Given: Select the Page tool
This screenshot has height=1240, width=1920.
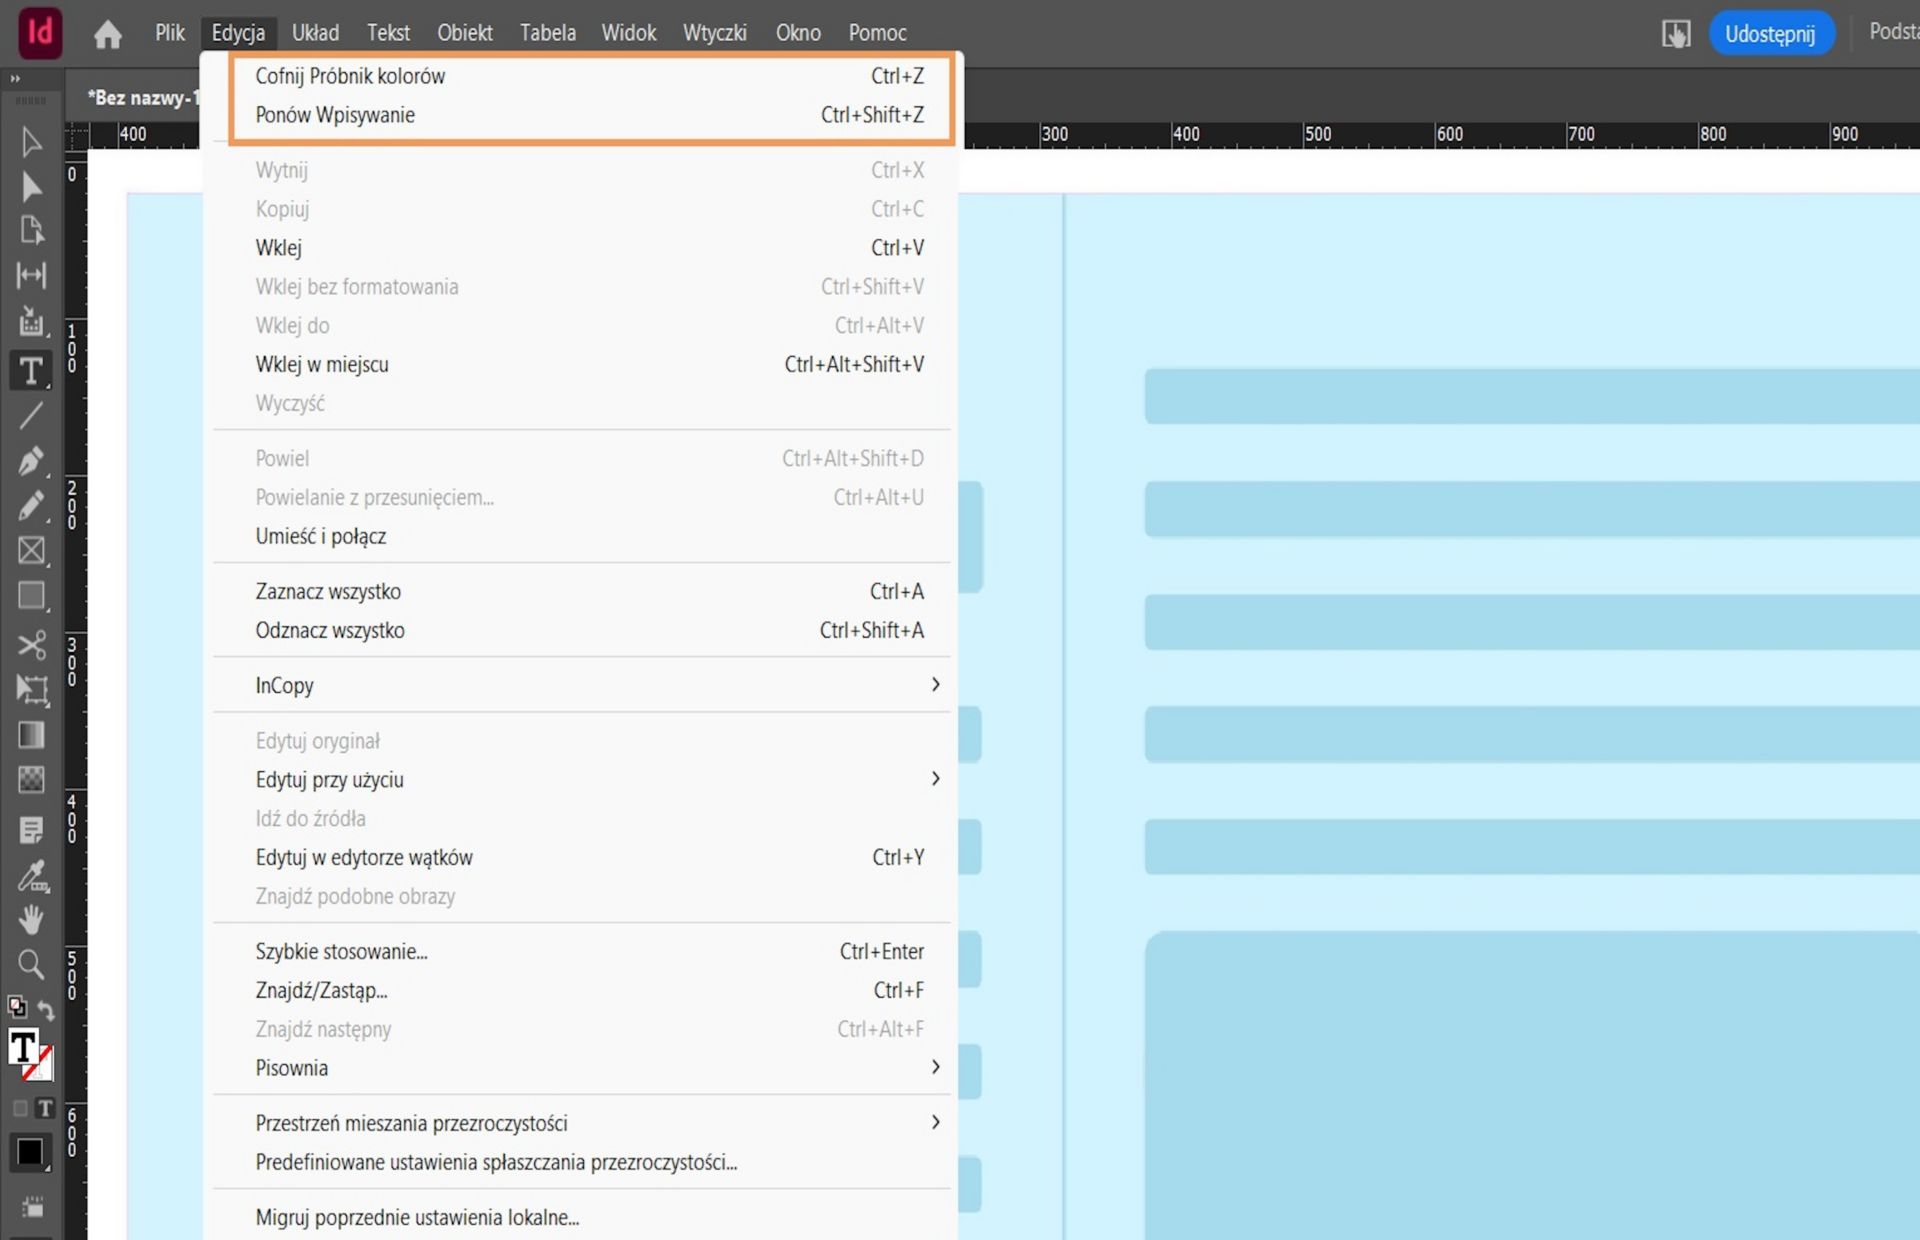Looking at the screenshot, I should pyautogui.click(x=31, y=230).
